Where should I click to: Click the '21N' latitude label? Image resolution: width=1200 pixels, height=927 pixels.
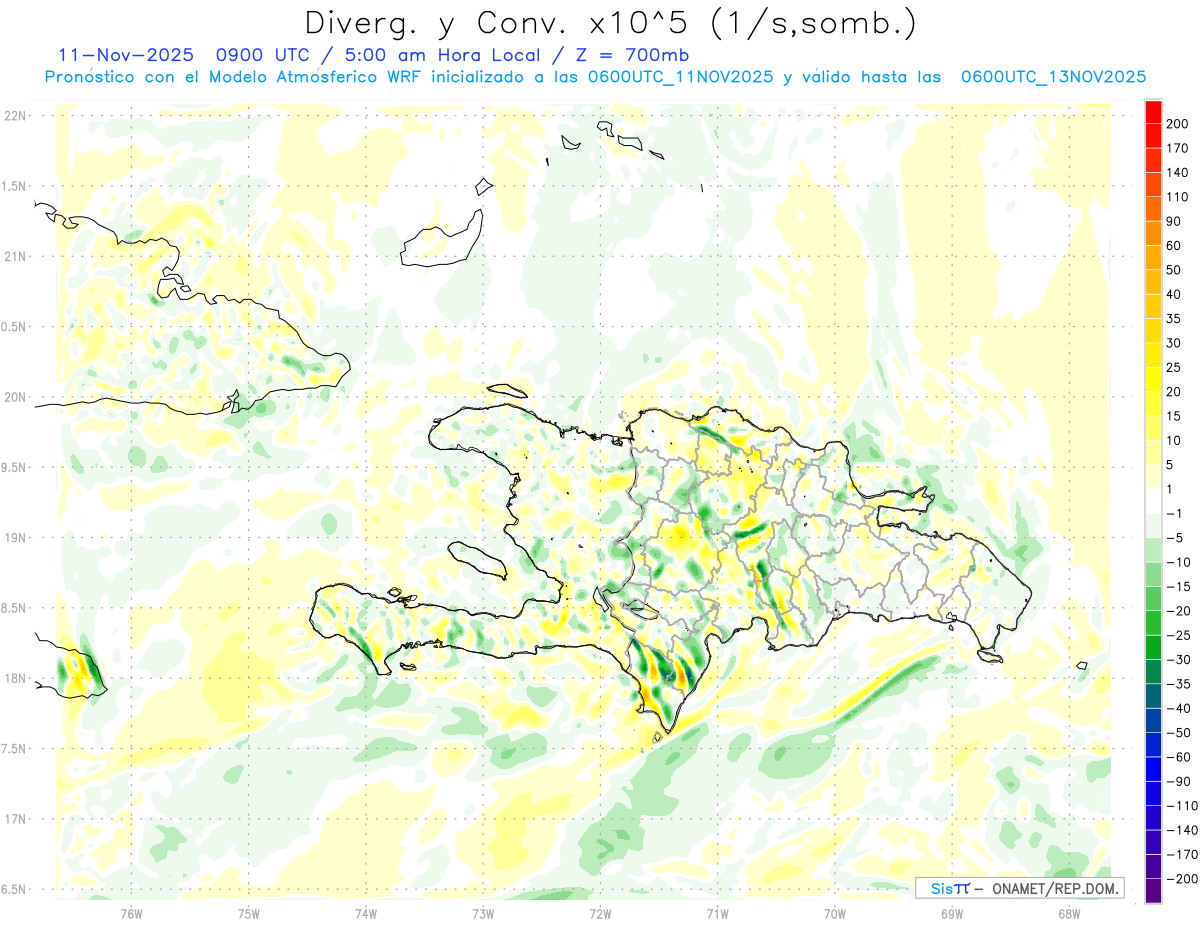pos(14,257)
